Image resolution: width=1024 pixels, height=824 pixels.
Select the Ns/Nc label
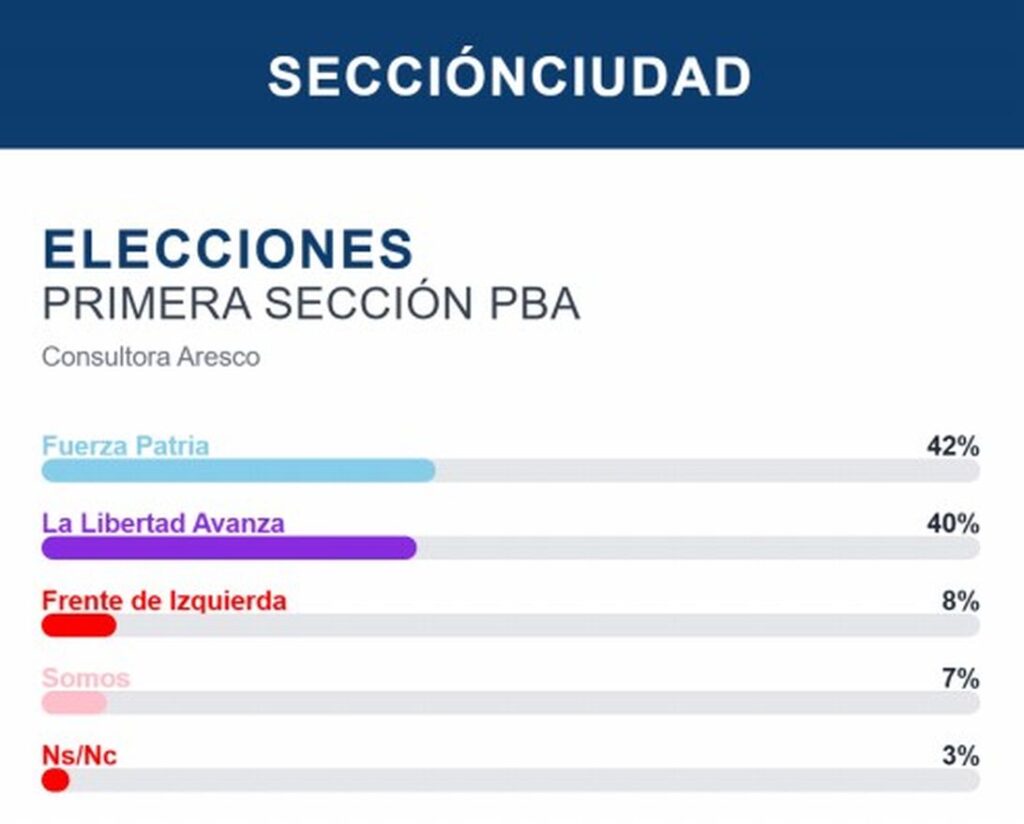(79, 755)
